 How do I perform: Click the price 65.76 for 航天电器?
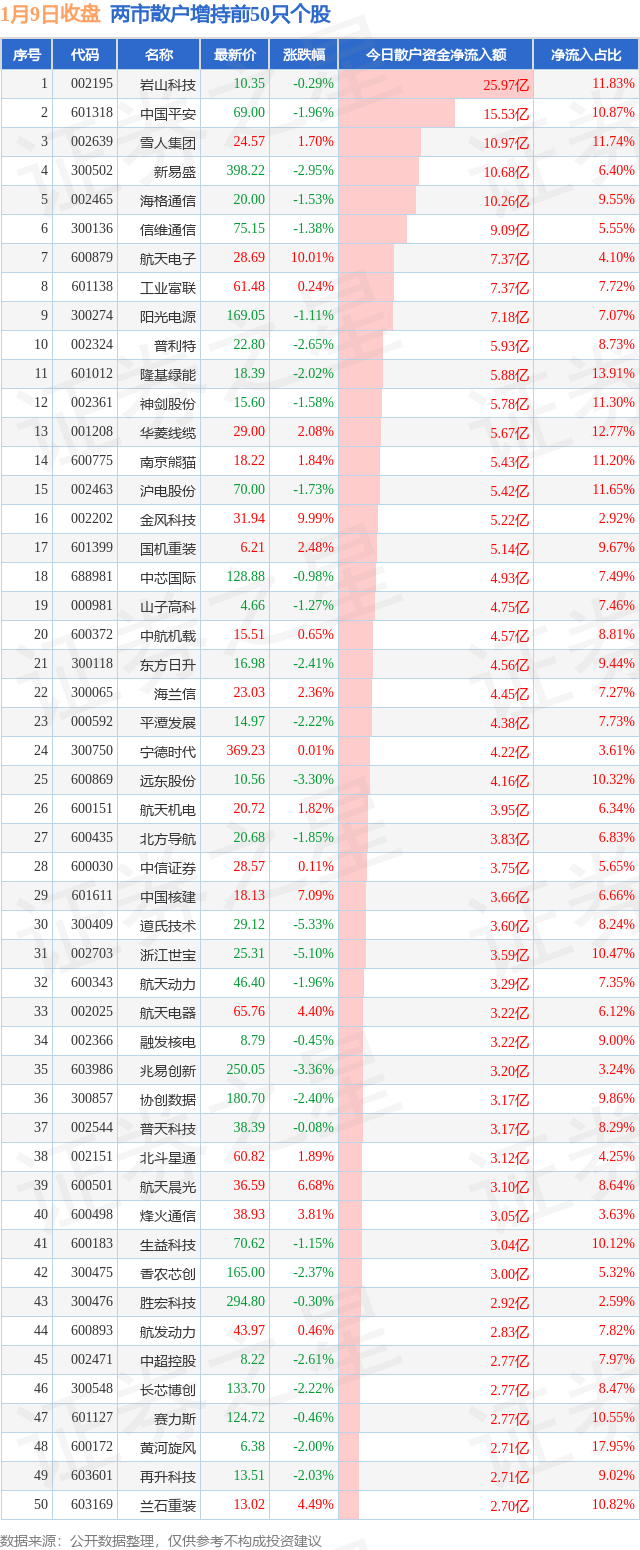249,1012
